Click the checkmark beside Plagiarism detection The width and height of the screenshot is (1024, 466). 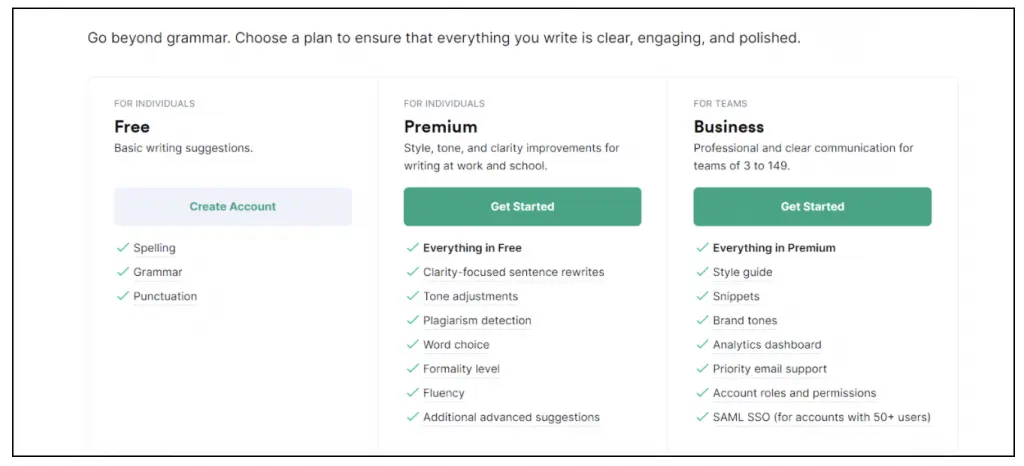pos(412,321)
